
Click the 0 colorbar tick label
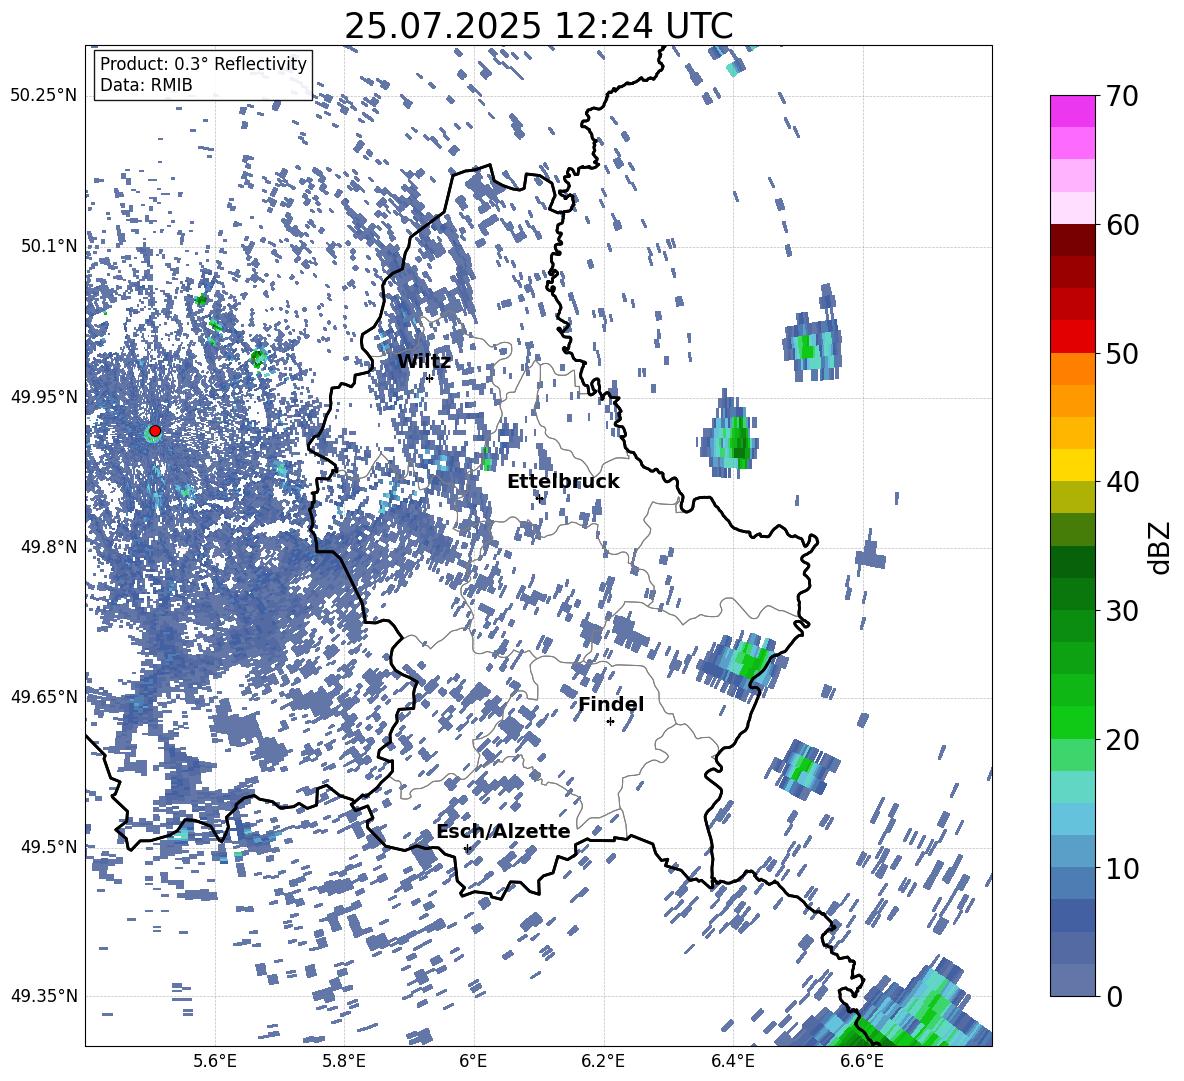pyautogui.click(x=1114, y=996)
